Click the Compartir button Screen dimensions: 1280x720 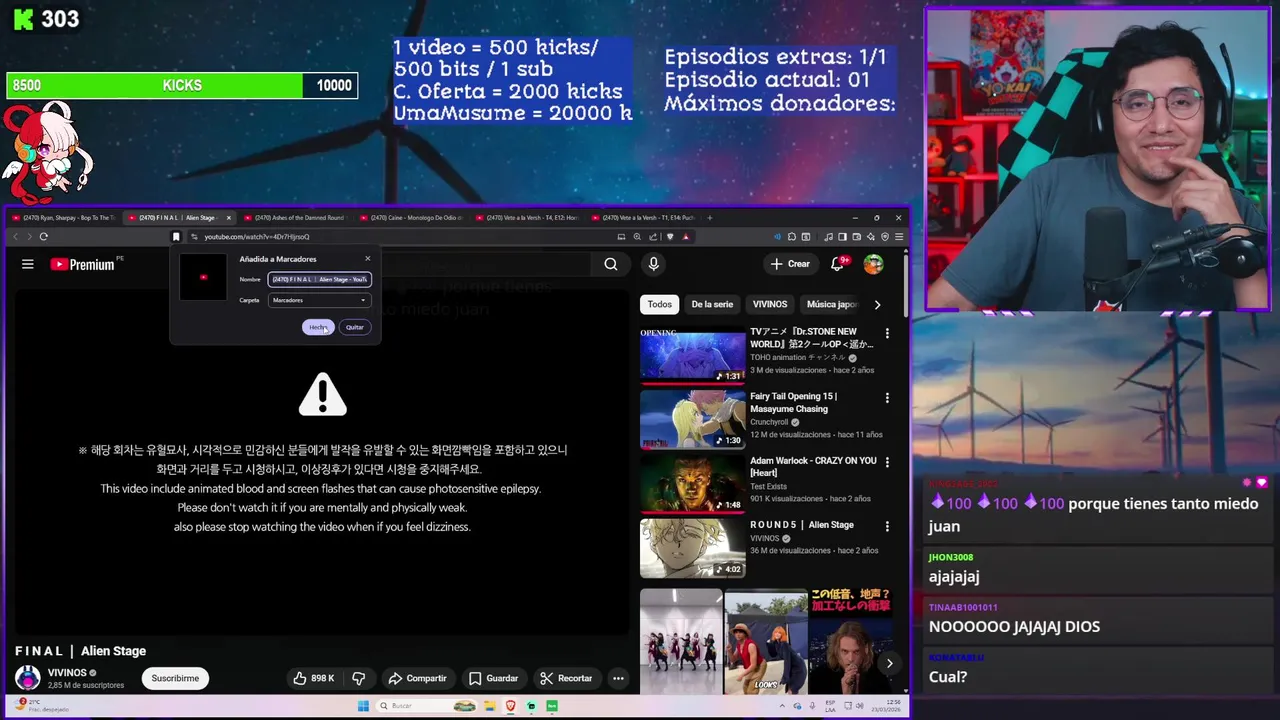418,678
